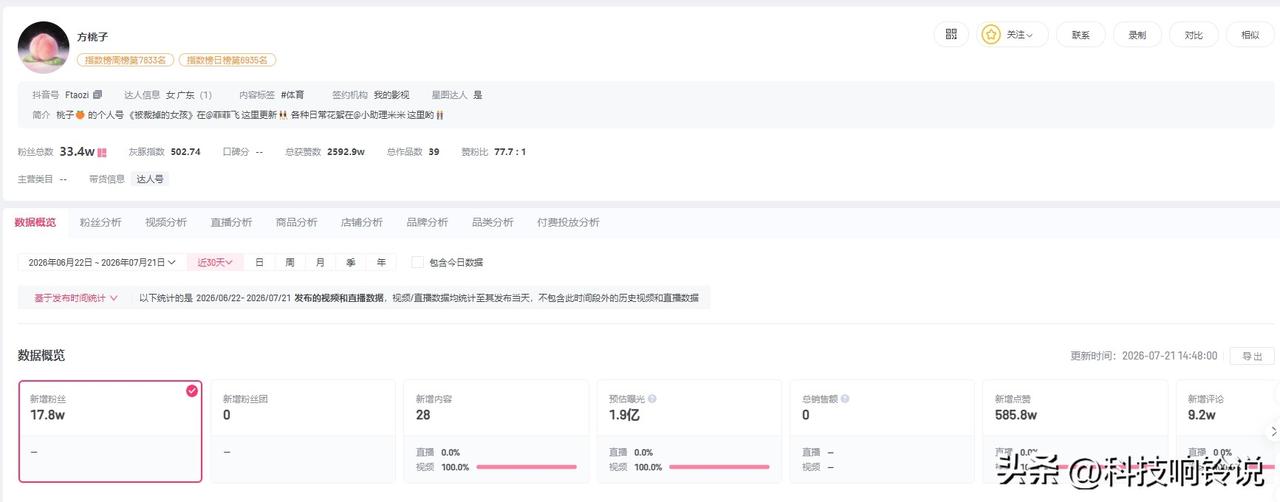1280x502 pixels.
Task: Click the 我的影视 agency name
Action: 391,95
